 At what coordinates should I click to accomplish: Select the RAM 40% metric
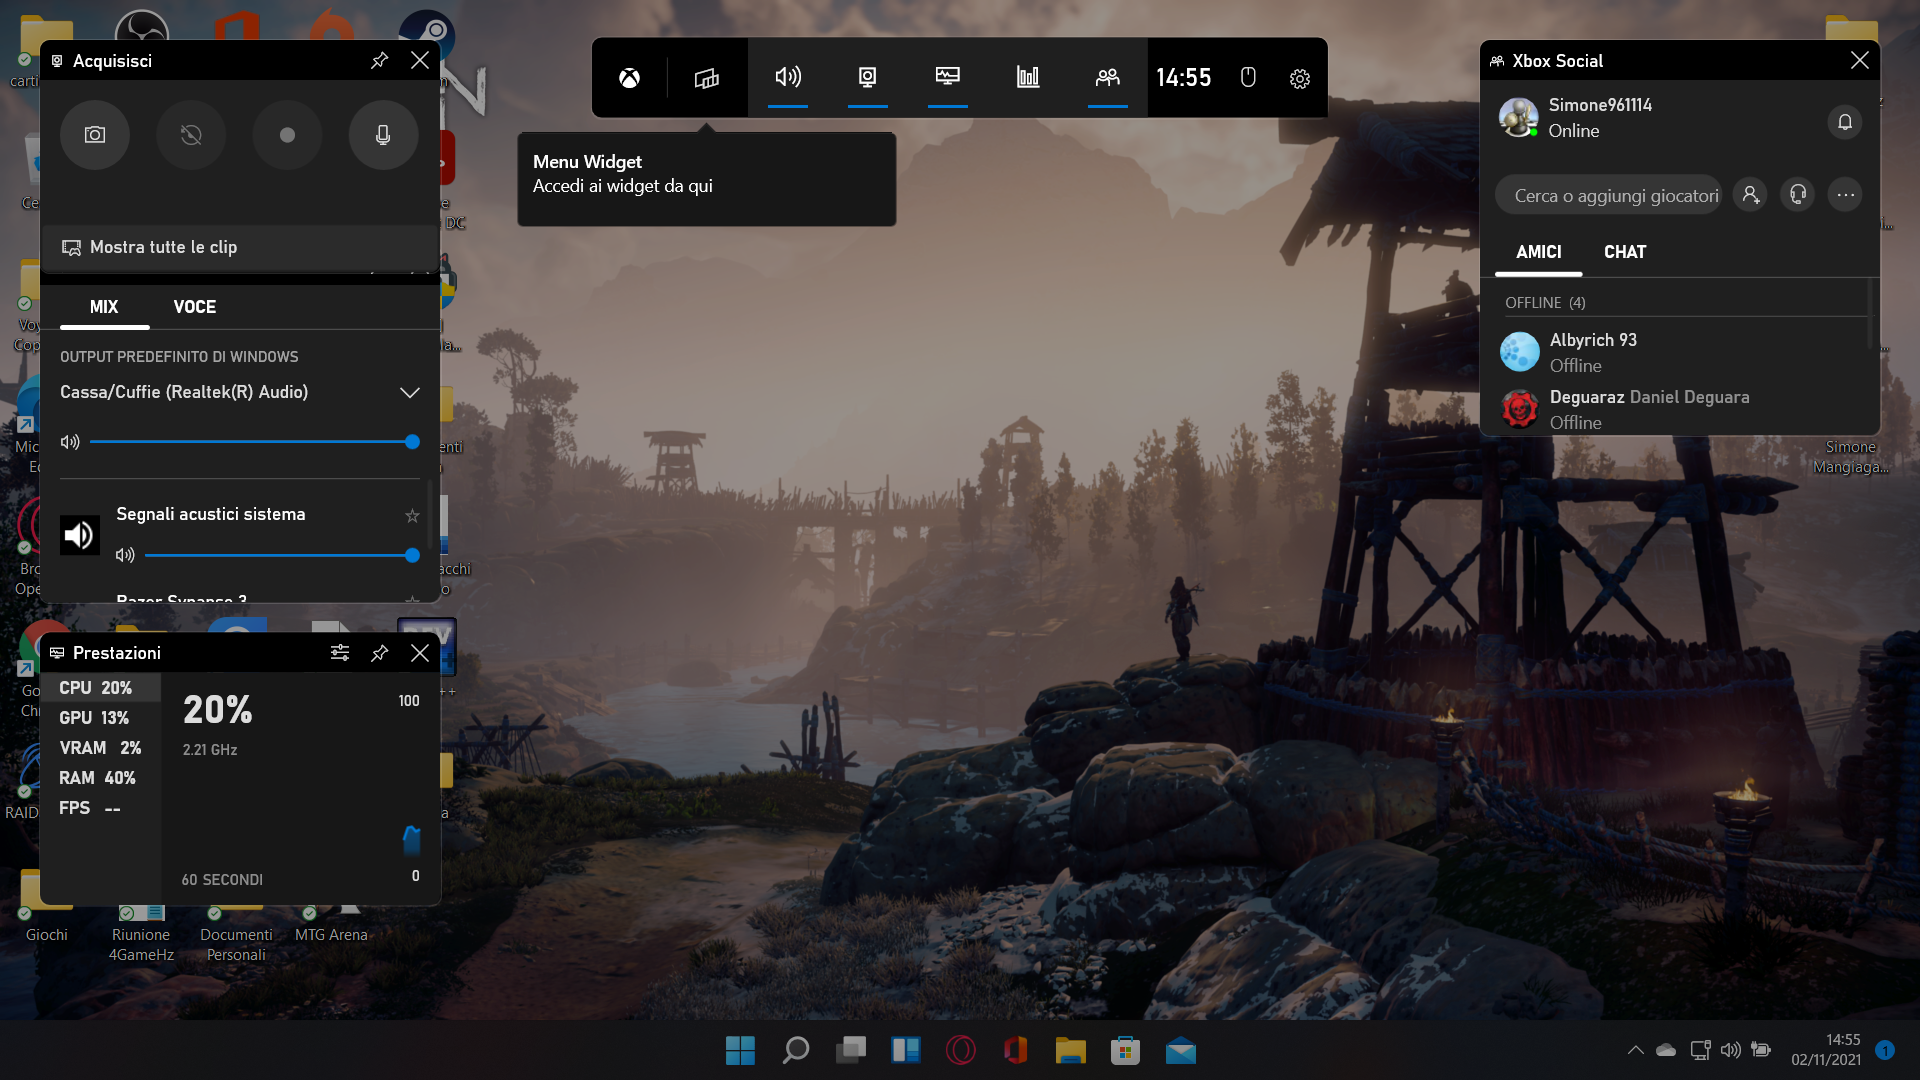[x=100, y=778]
